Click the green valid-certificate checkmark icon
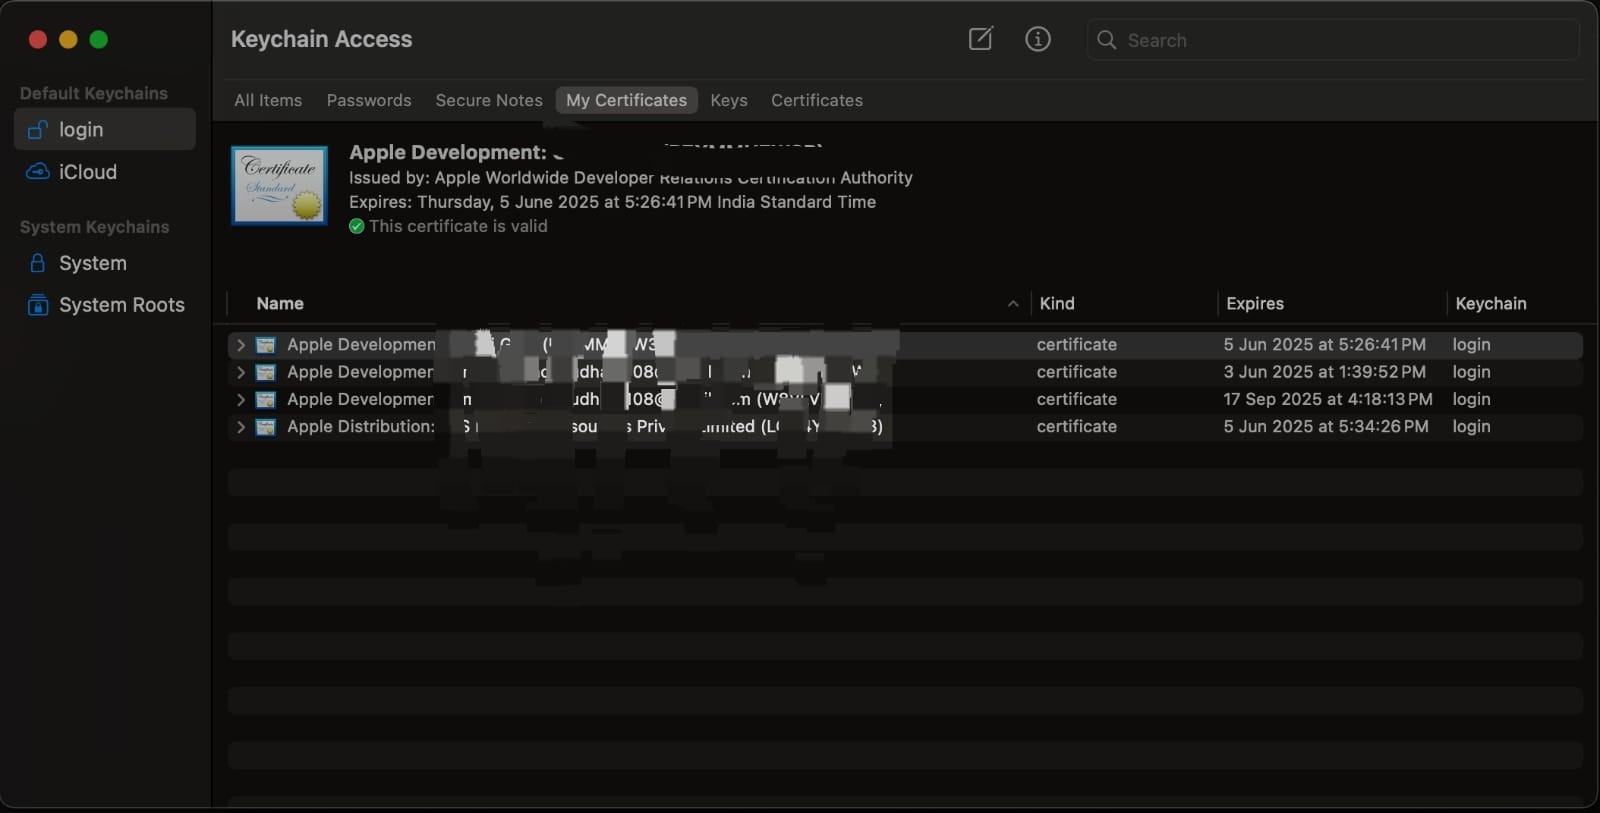The height and width of the screenshot is (813, 1600). (356, 226)
